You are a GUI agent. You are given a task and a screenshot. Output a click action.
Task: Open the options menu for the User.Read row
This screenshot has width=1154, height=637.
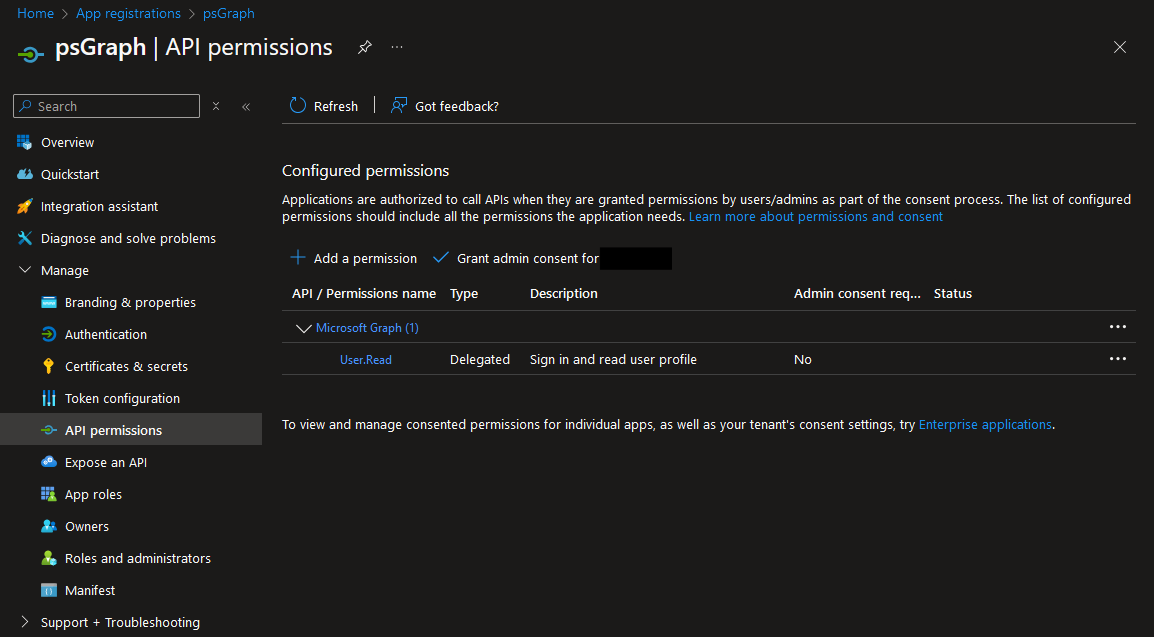point(1117,359)
